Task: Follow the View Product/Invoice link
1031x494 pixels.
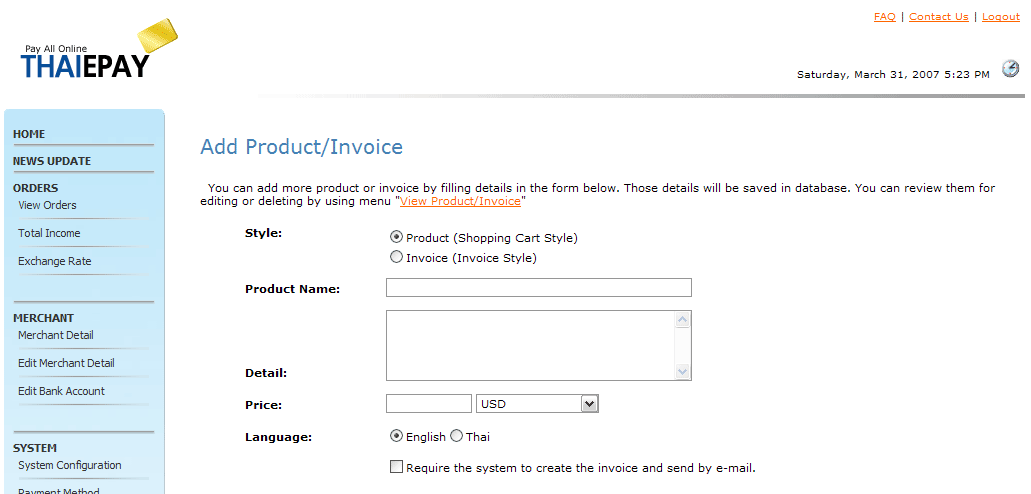Action: (x=460, y=202)
